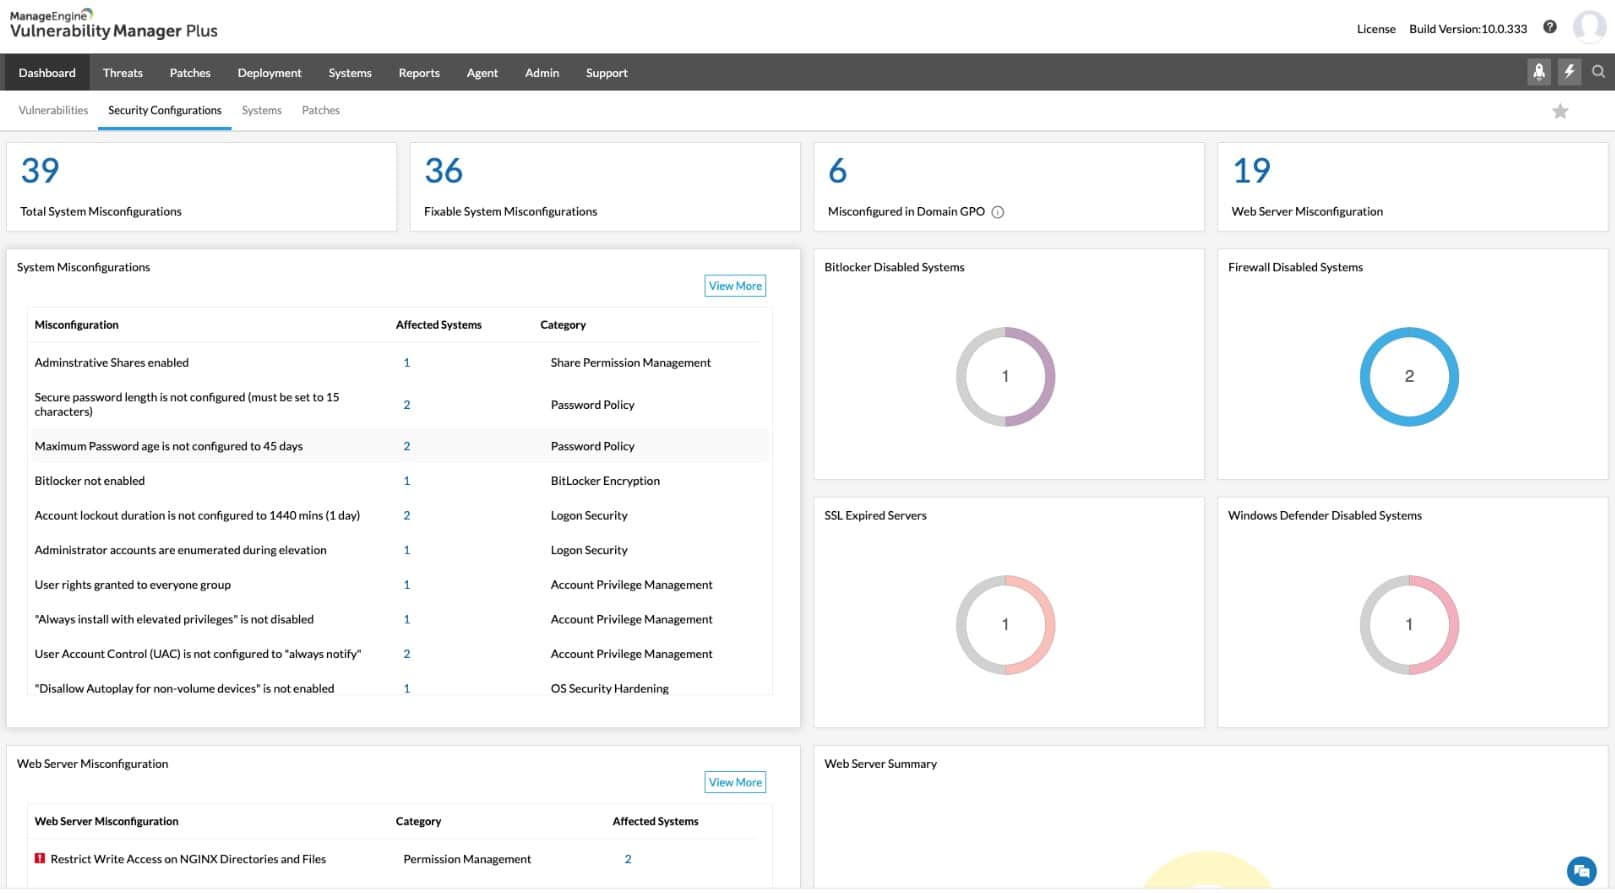Open the Admin menu
Viewport: 1615px width, 893px height.
[x=542, y=72]
